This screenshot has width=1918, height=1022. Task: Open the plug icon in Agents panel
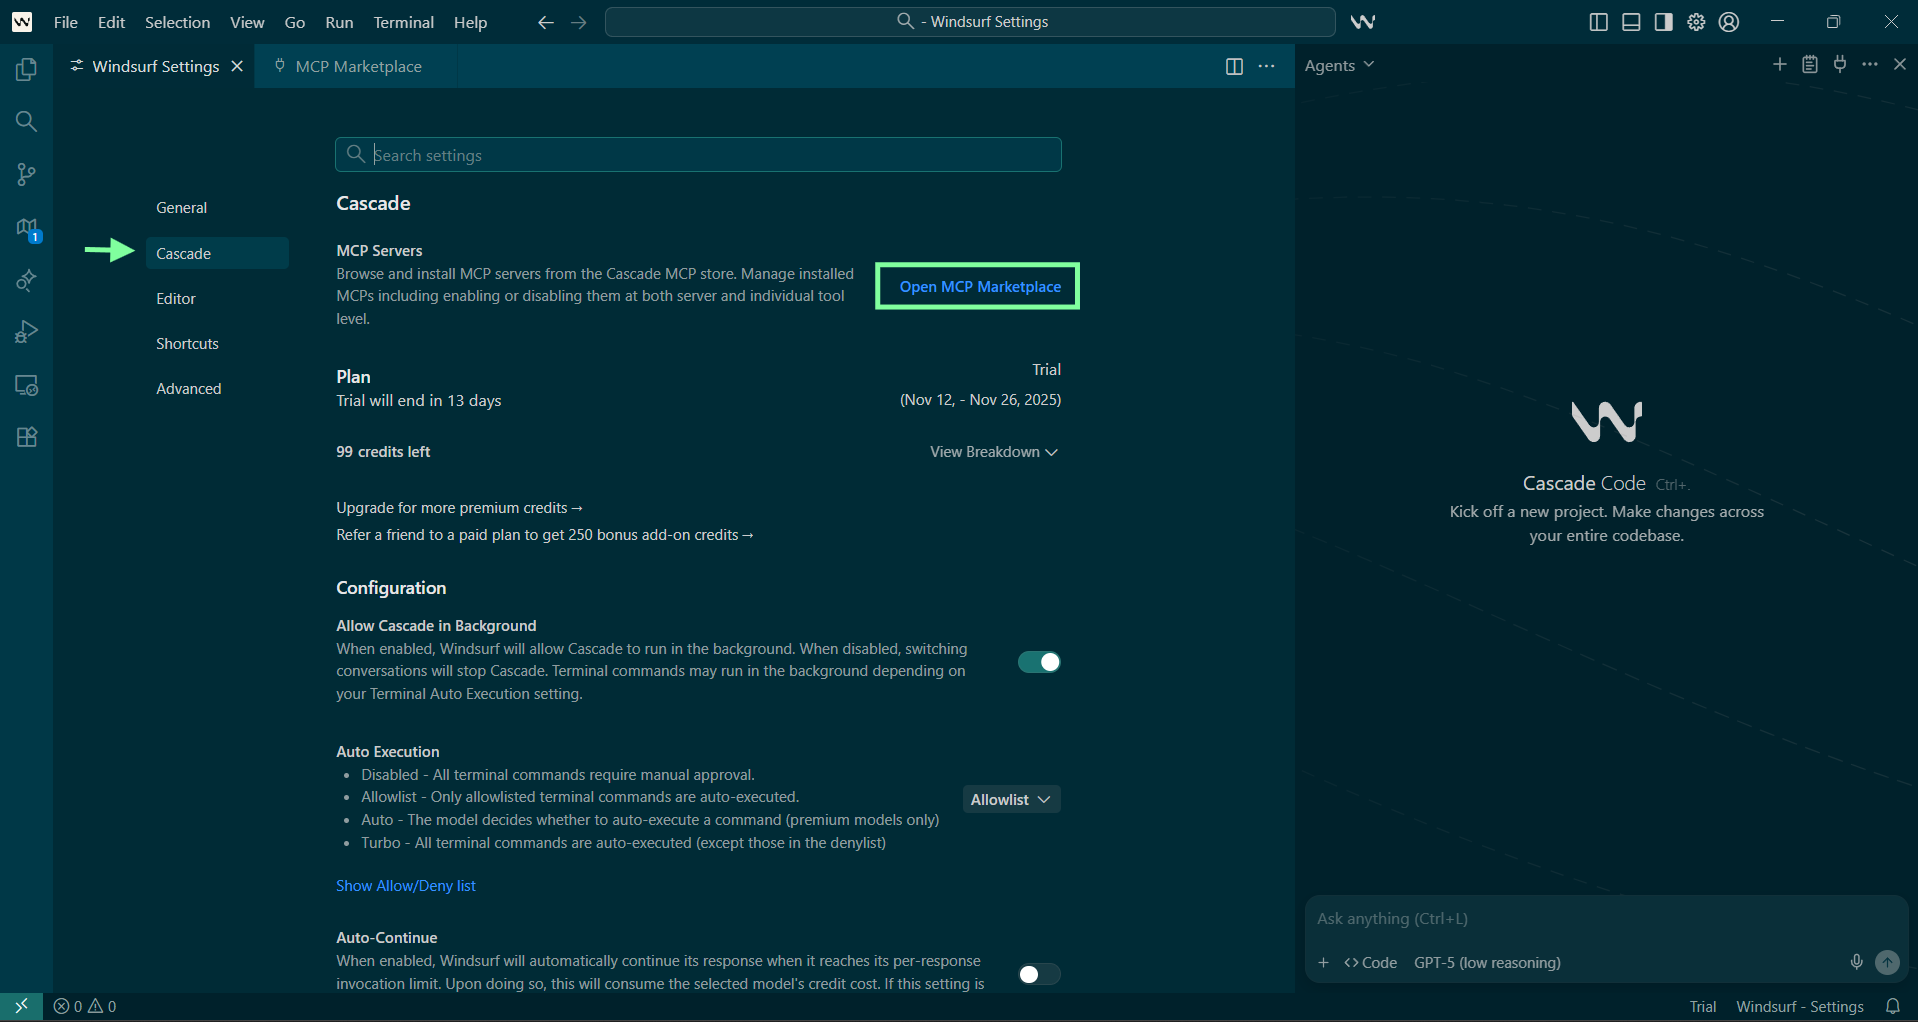coord(1840,64)
